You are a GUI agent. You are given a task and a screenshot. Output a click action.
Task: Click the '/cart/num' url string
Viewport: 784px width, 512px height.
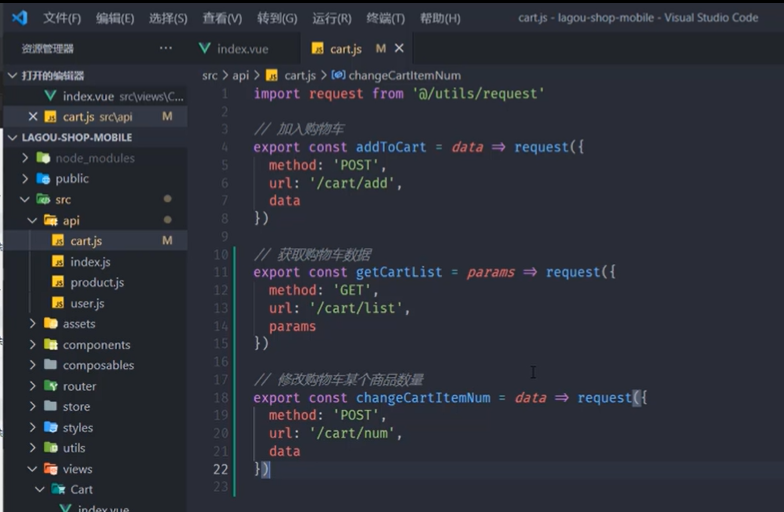tap(352, 433)
